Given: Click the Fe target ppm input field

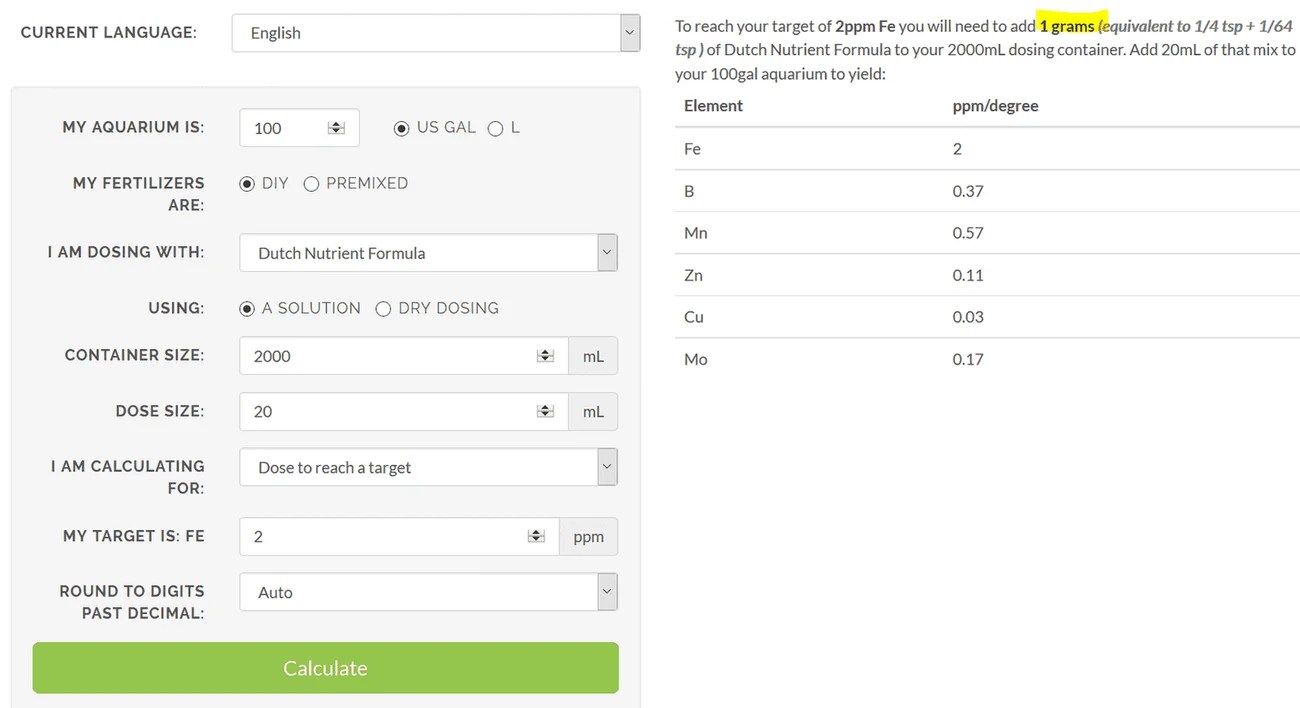Looking at the screenshot, I should pyautogui.click(x=399, y=536).
